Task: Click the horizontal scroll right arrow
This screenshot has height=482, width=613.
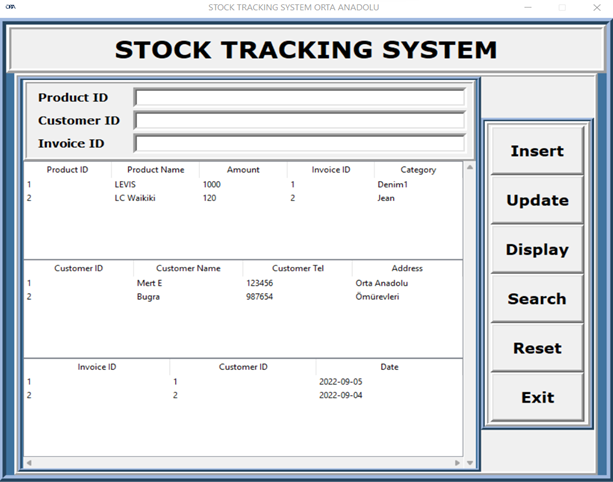Action: (x=457, y=463)
